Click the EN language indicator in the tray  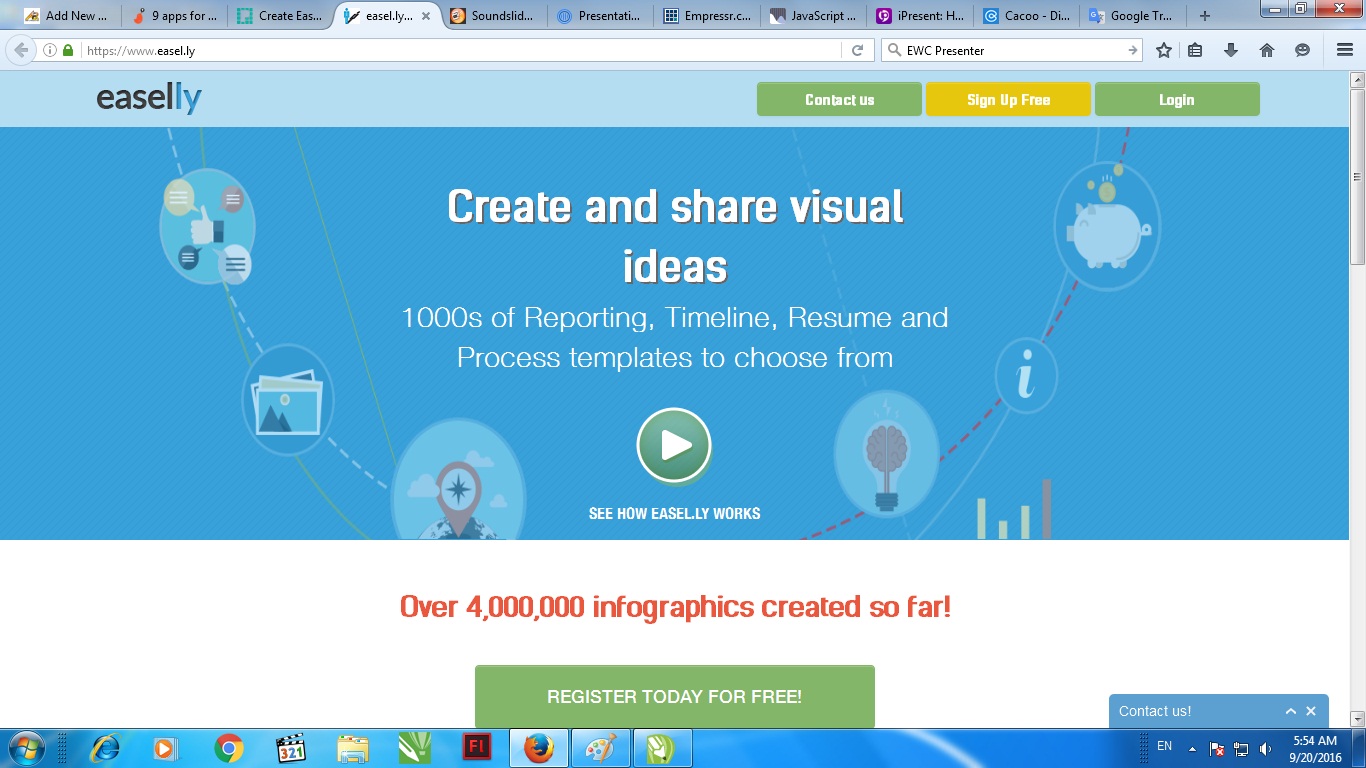[x=1164, y=746]
